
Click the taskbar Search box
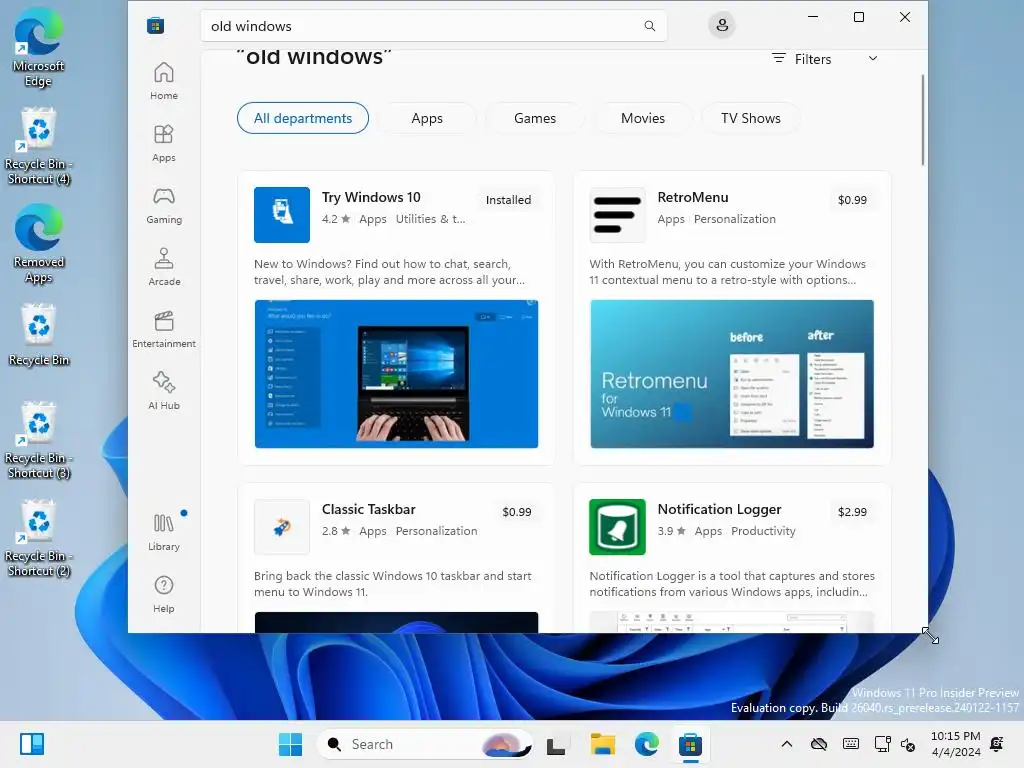(424, 744)
